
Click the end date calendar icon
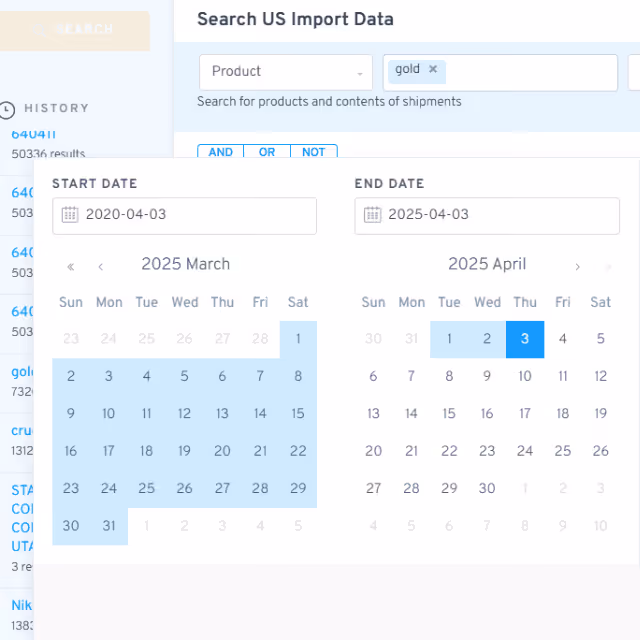click(x=372, y=214)
